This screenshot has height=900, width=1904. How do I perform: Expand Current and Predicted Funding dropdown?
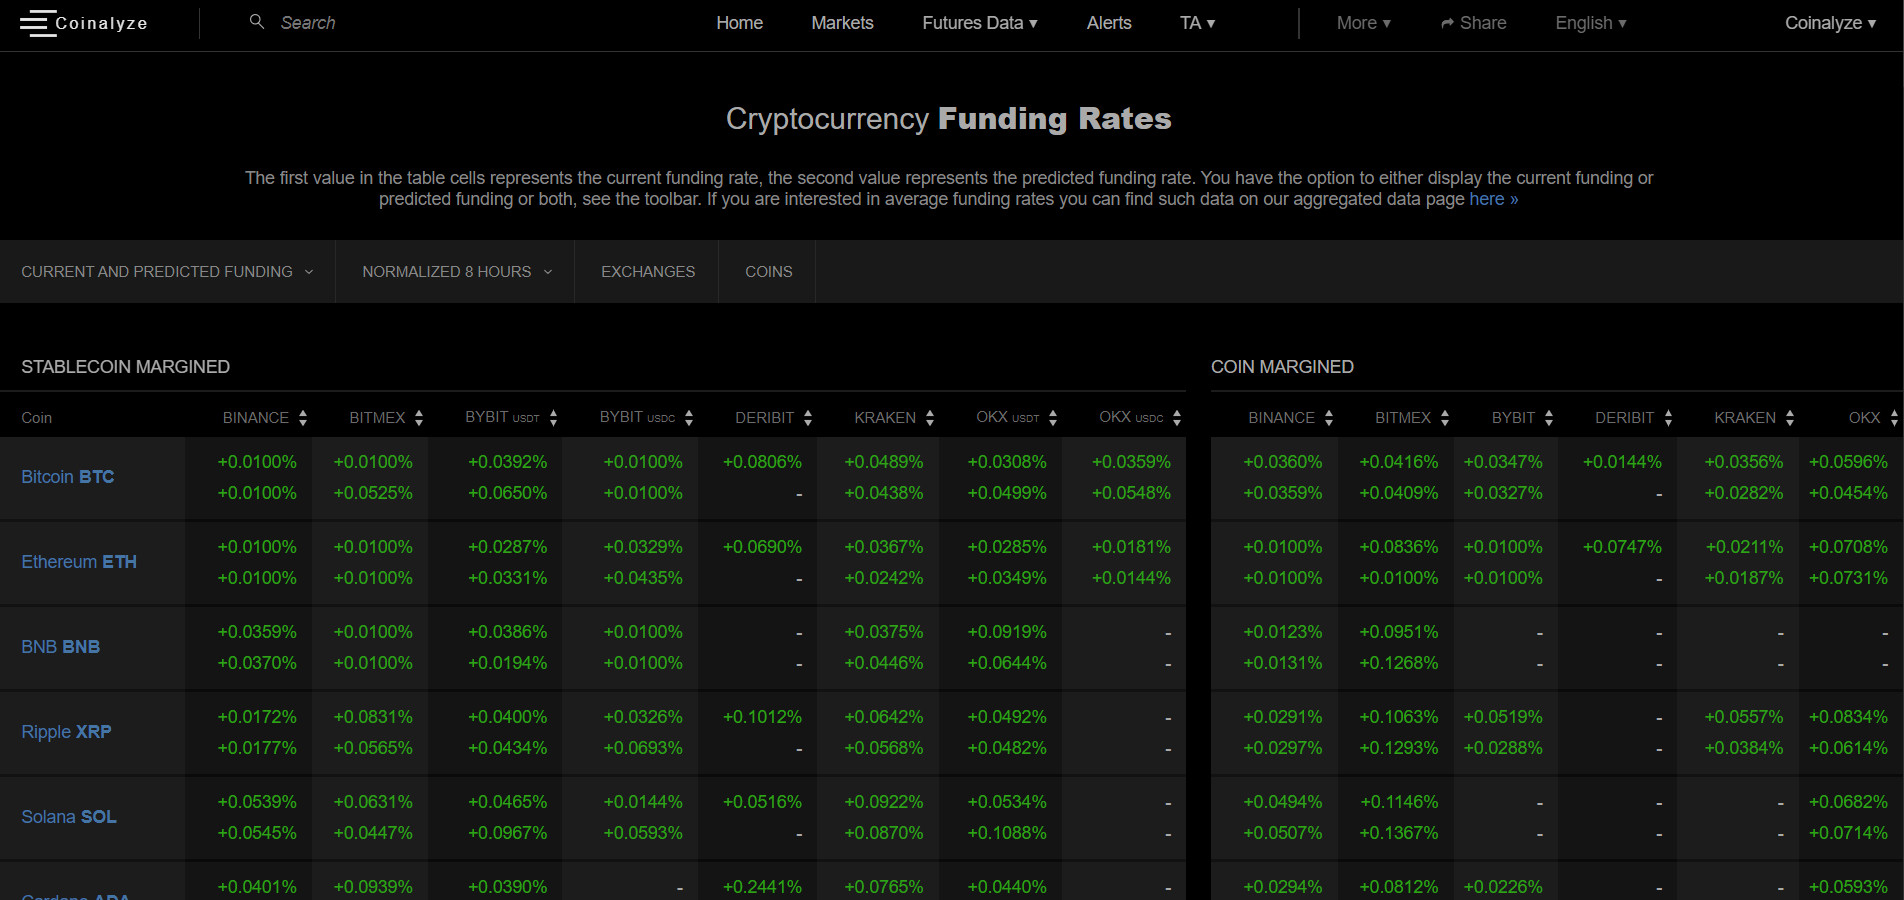167,272
